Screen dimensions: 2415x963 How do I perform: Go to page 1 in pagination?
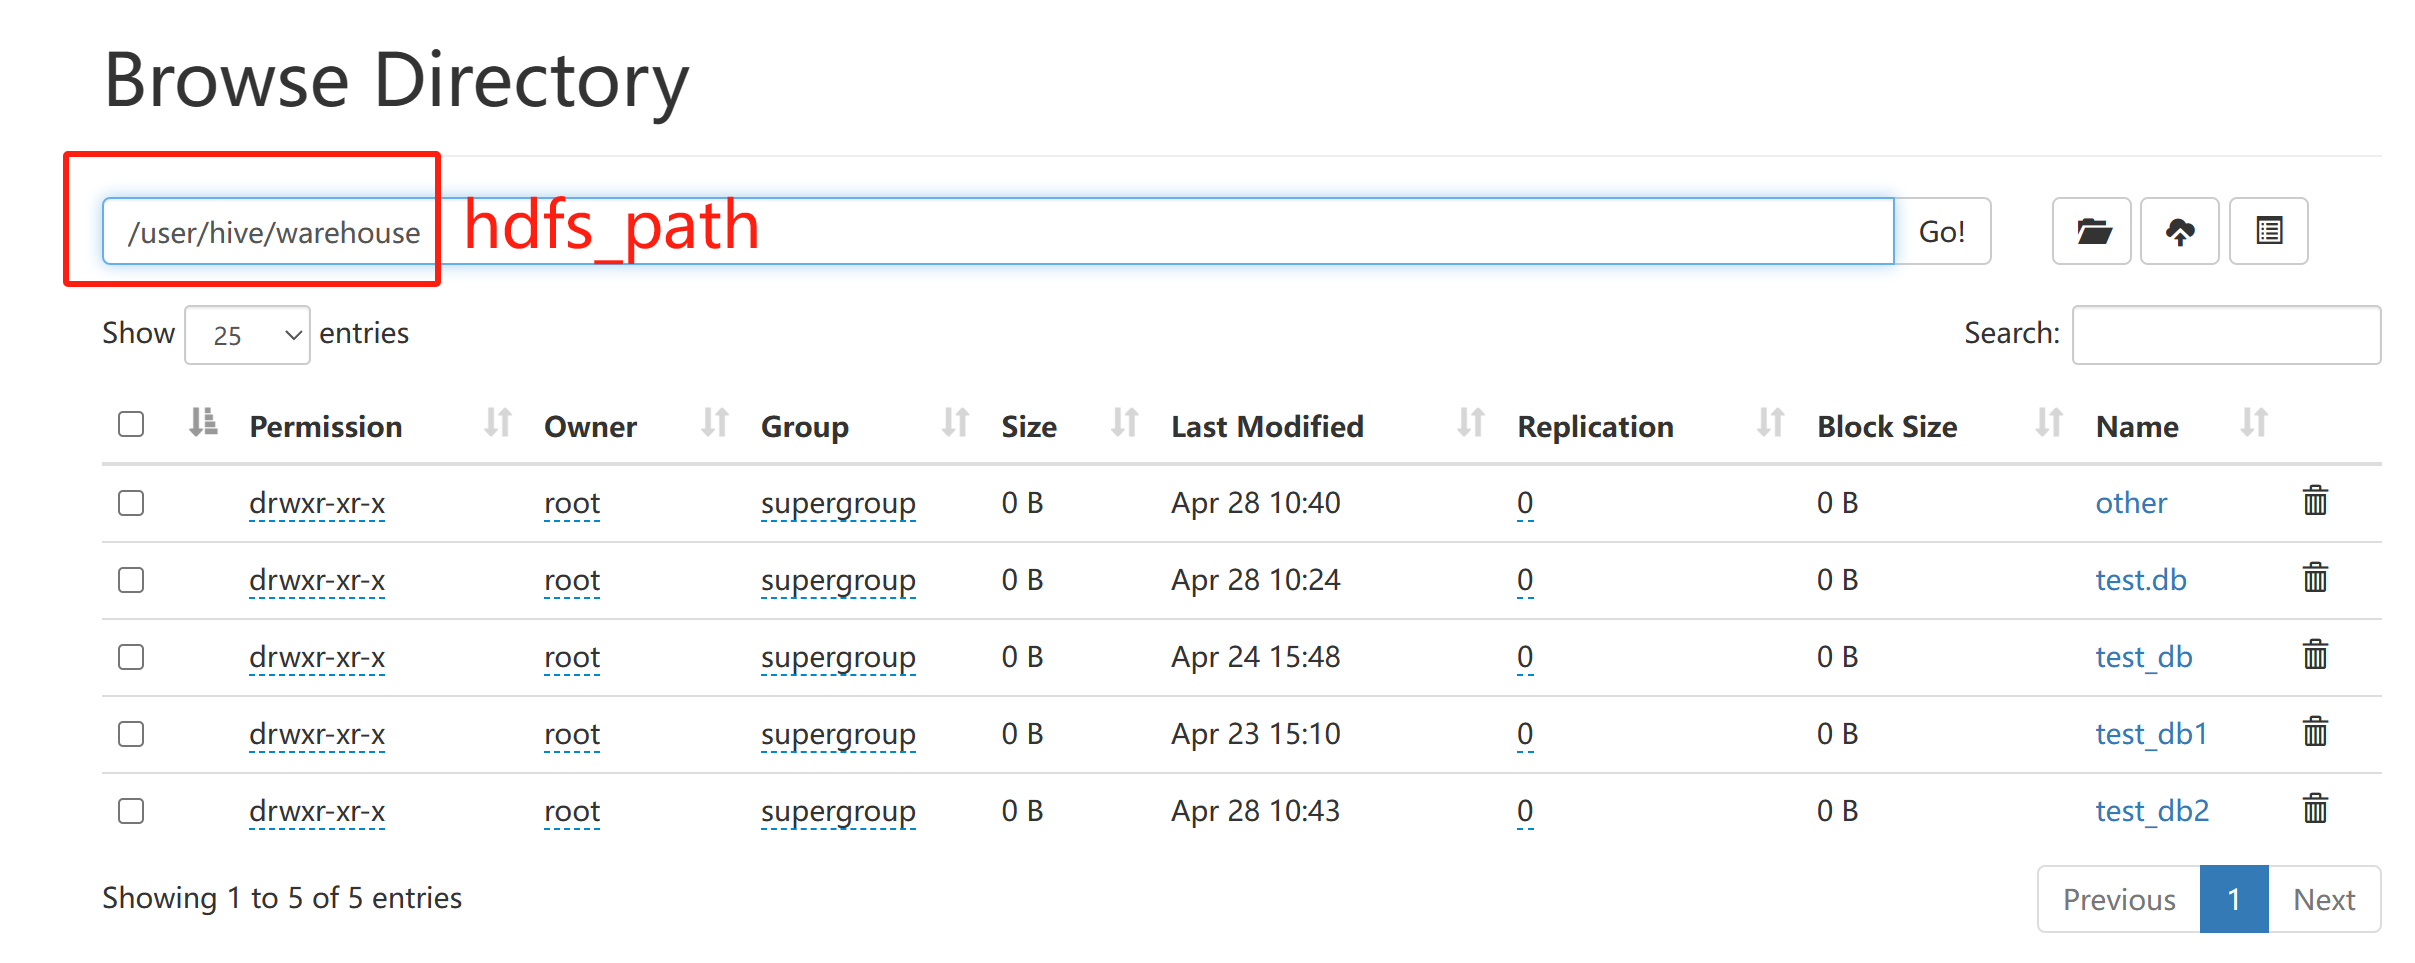(2233, 899)
